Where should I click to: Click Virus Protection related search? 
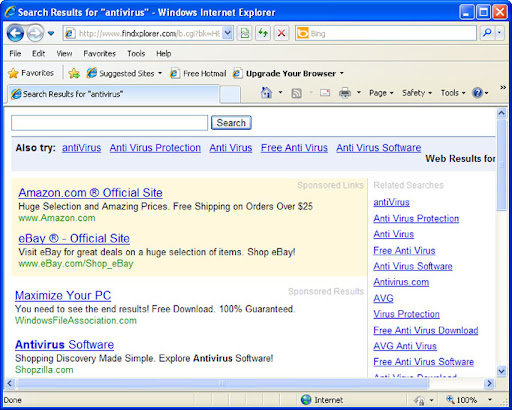tap(406, 314)
